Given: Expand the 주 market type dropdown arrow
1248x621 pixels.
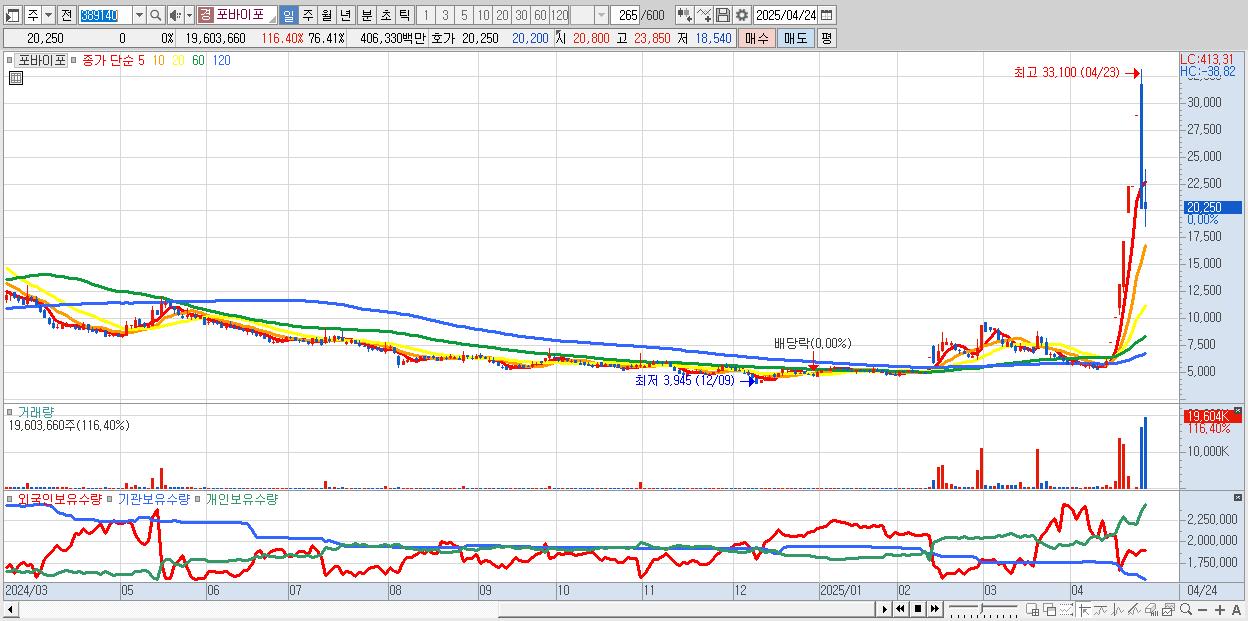Looking at the screenshot, I should [x=49, y=15].
